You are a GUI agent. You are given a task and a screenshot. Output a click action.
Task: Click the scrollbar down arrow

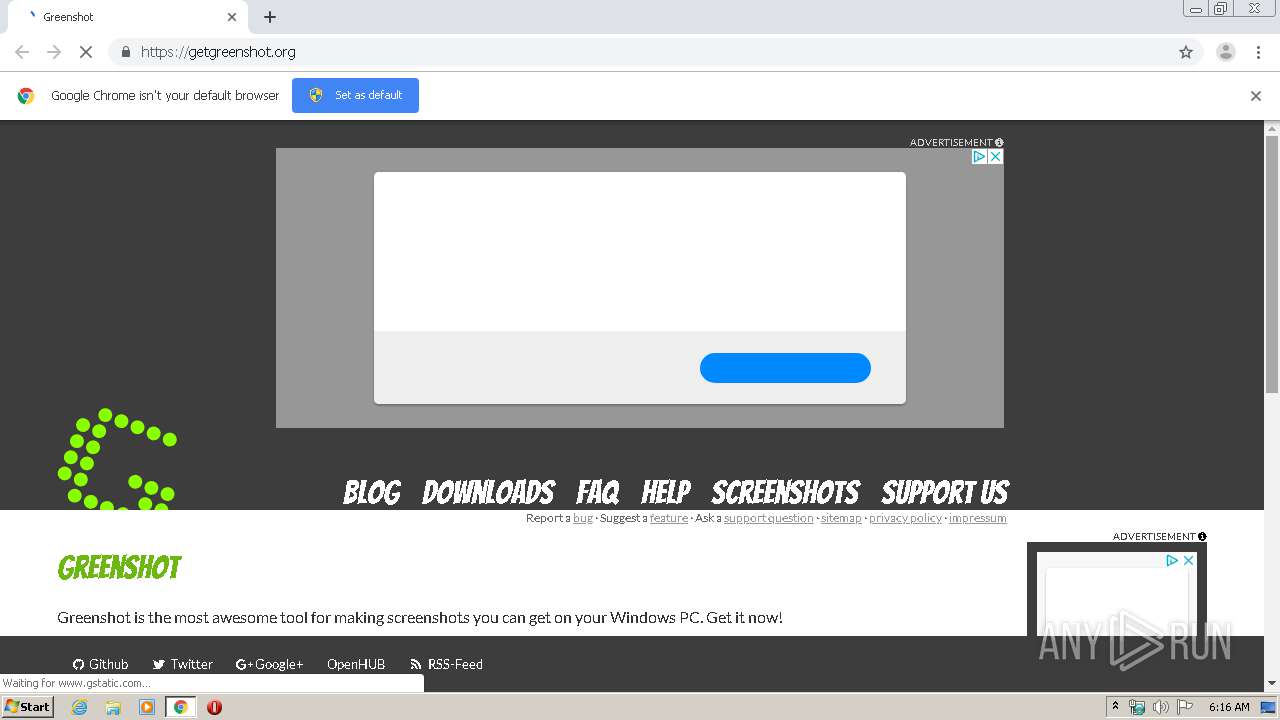click(1272, 684)
